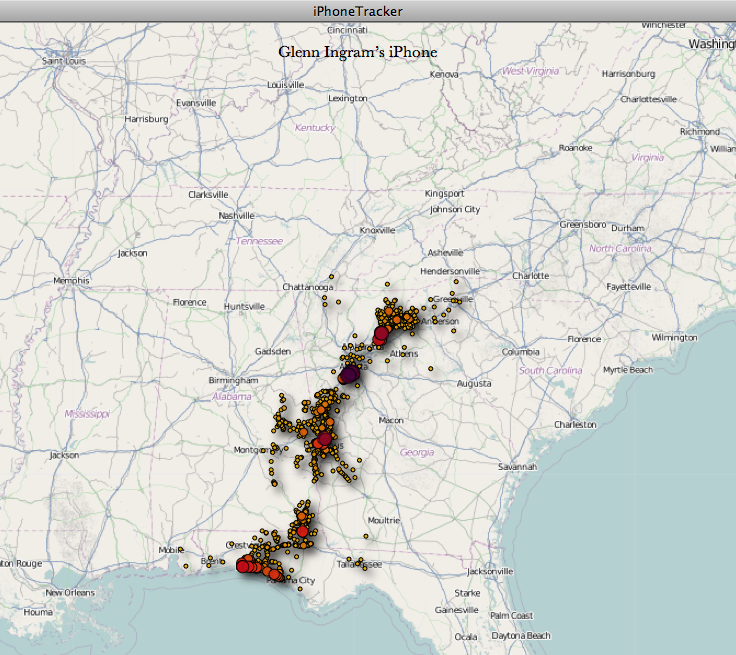Click the Mississippi state label
This screenshot has width=736, height=655.
point(87,413)
